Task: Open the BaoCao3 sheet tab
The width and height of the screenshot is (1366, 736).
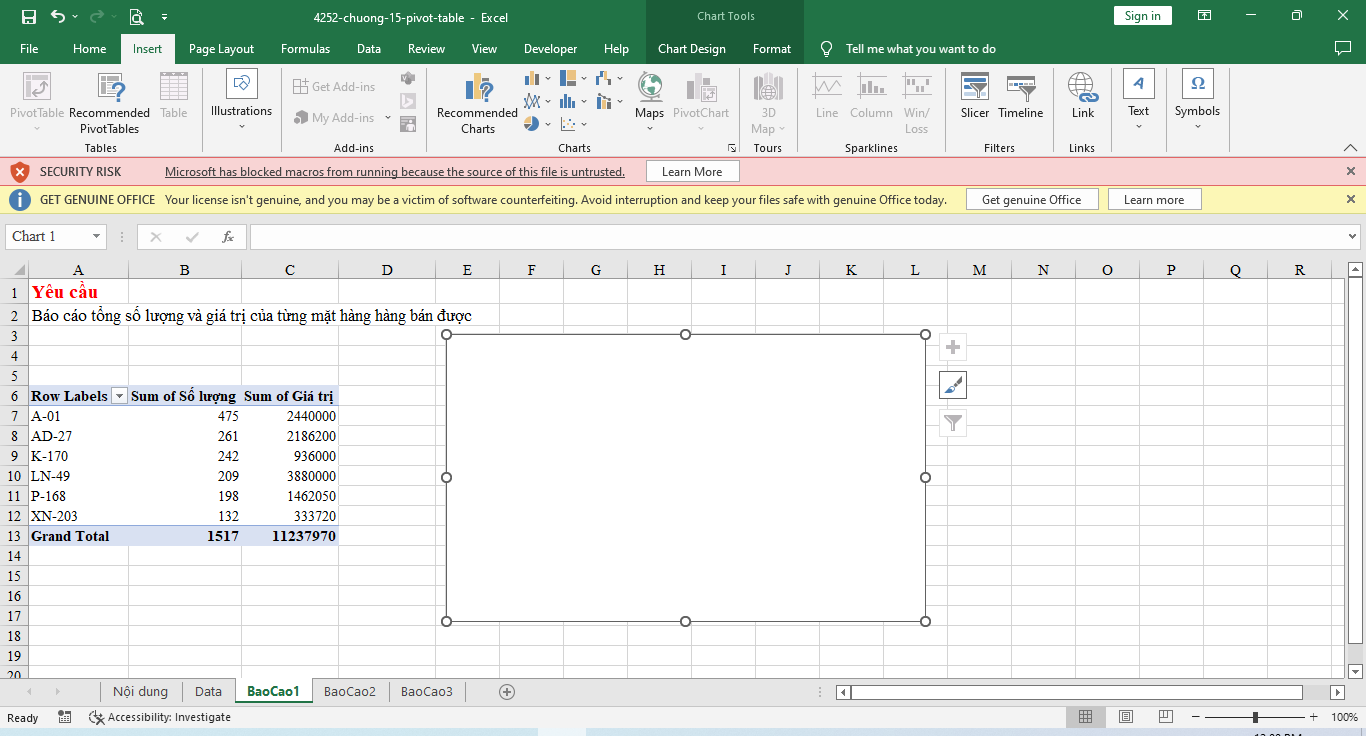Action: [427, 691]
